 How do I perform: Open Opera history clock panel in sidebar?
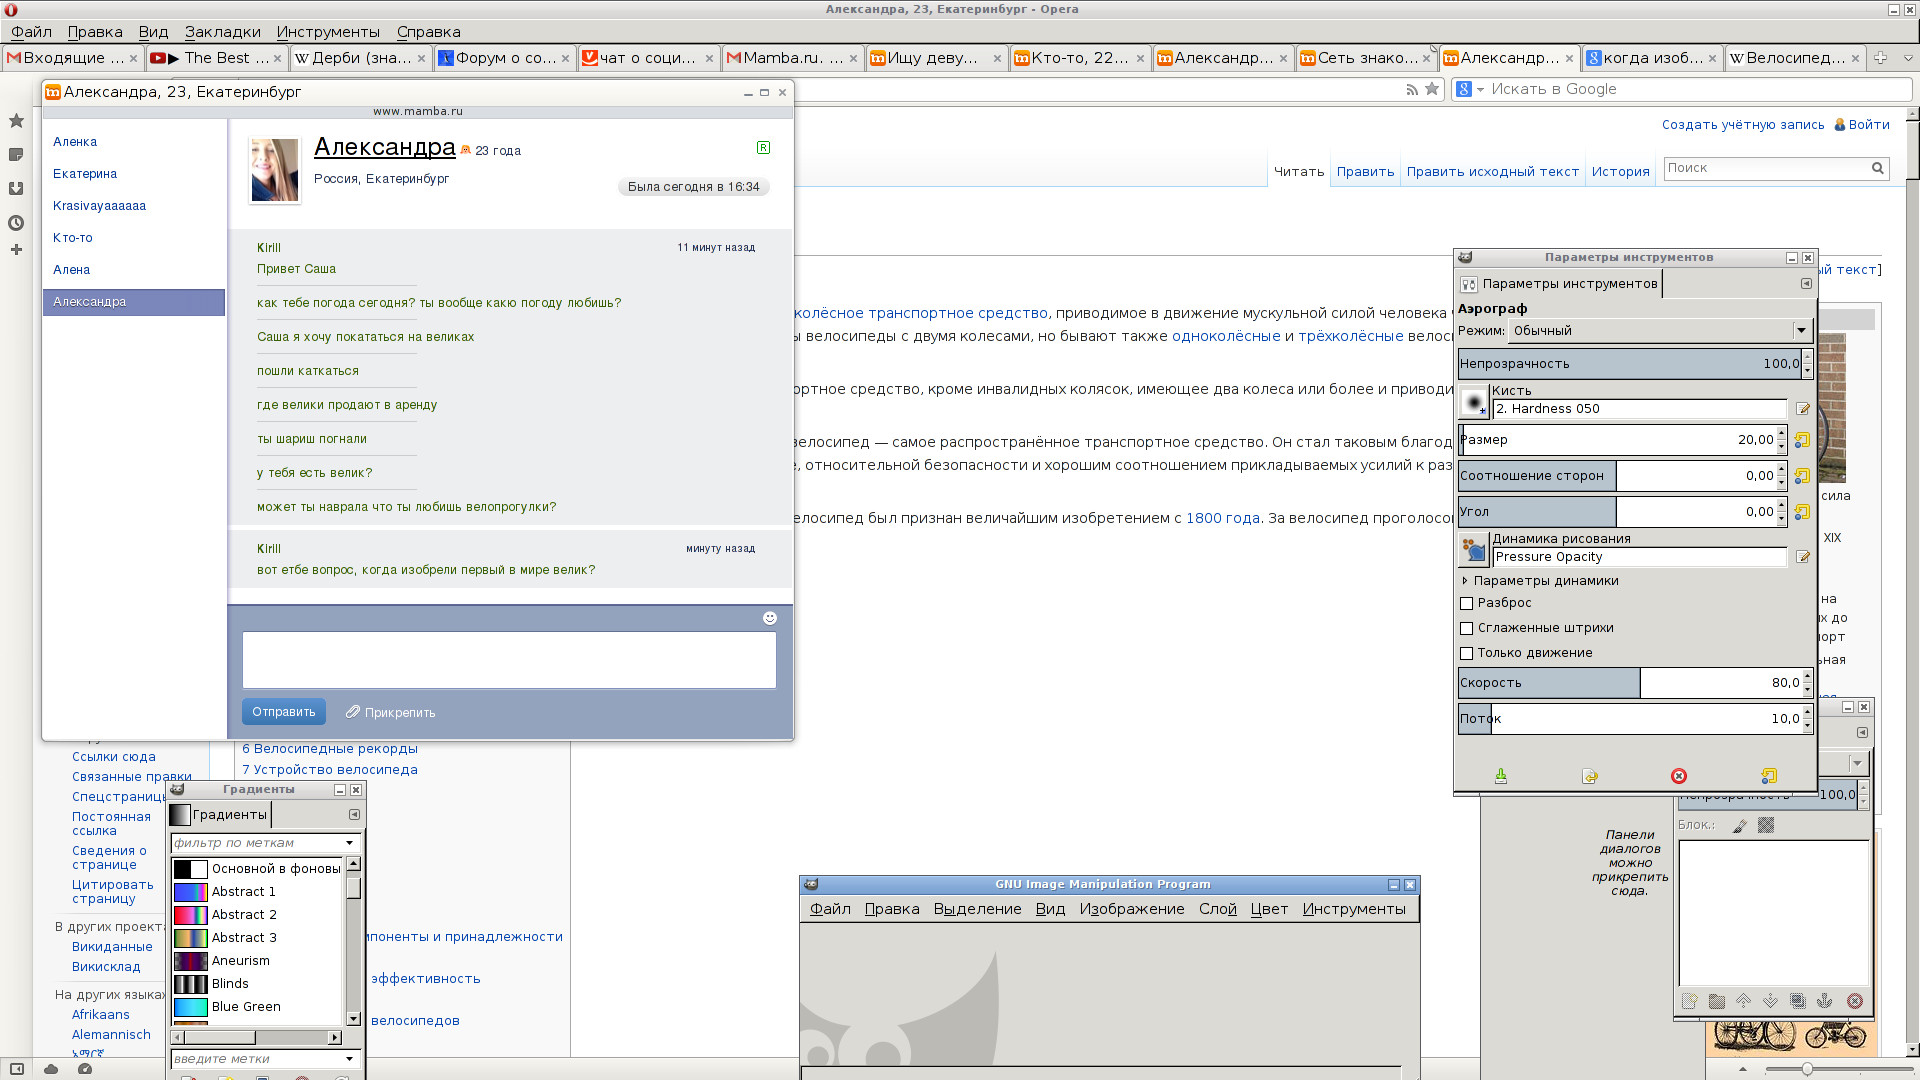[16, 223]
